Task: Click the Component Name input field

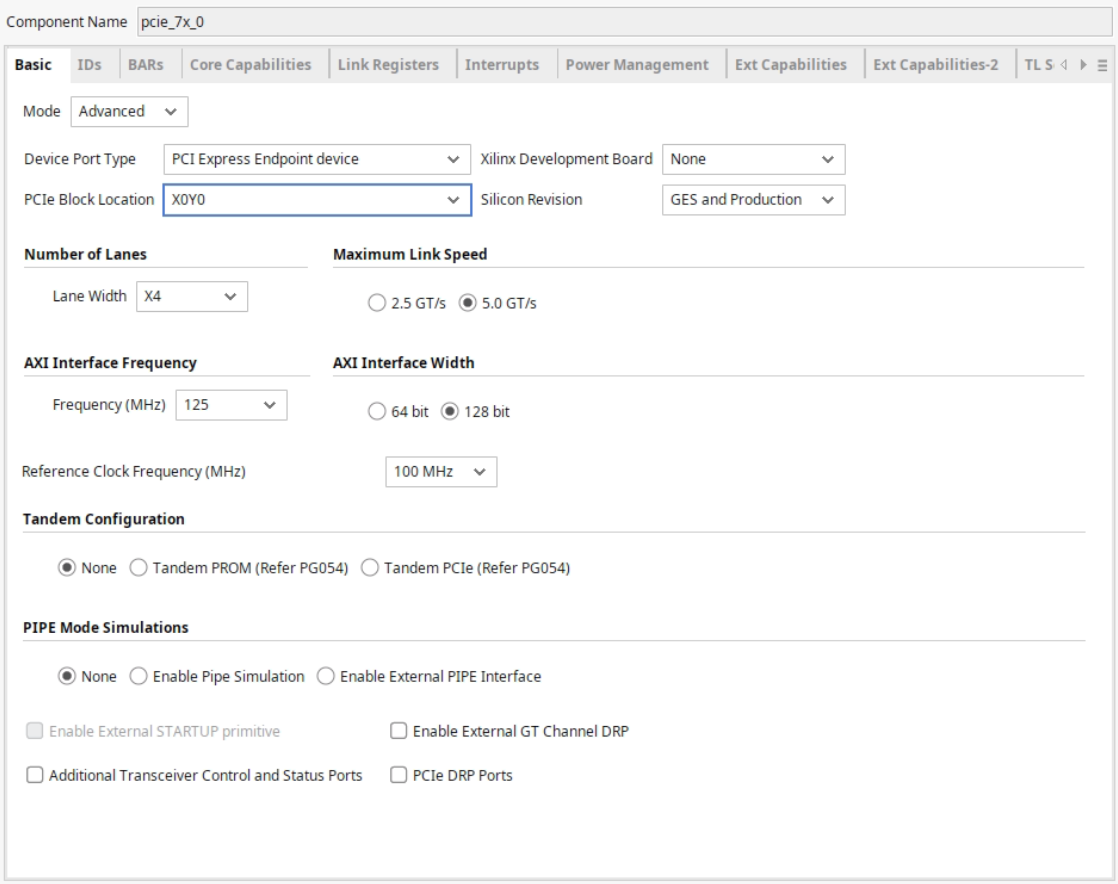Action: tap(624, 22)
